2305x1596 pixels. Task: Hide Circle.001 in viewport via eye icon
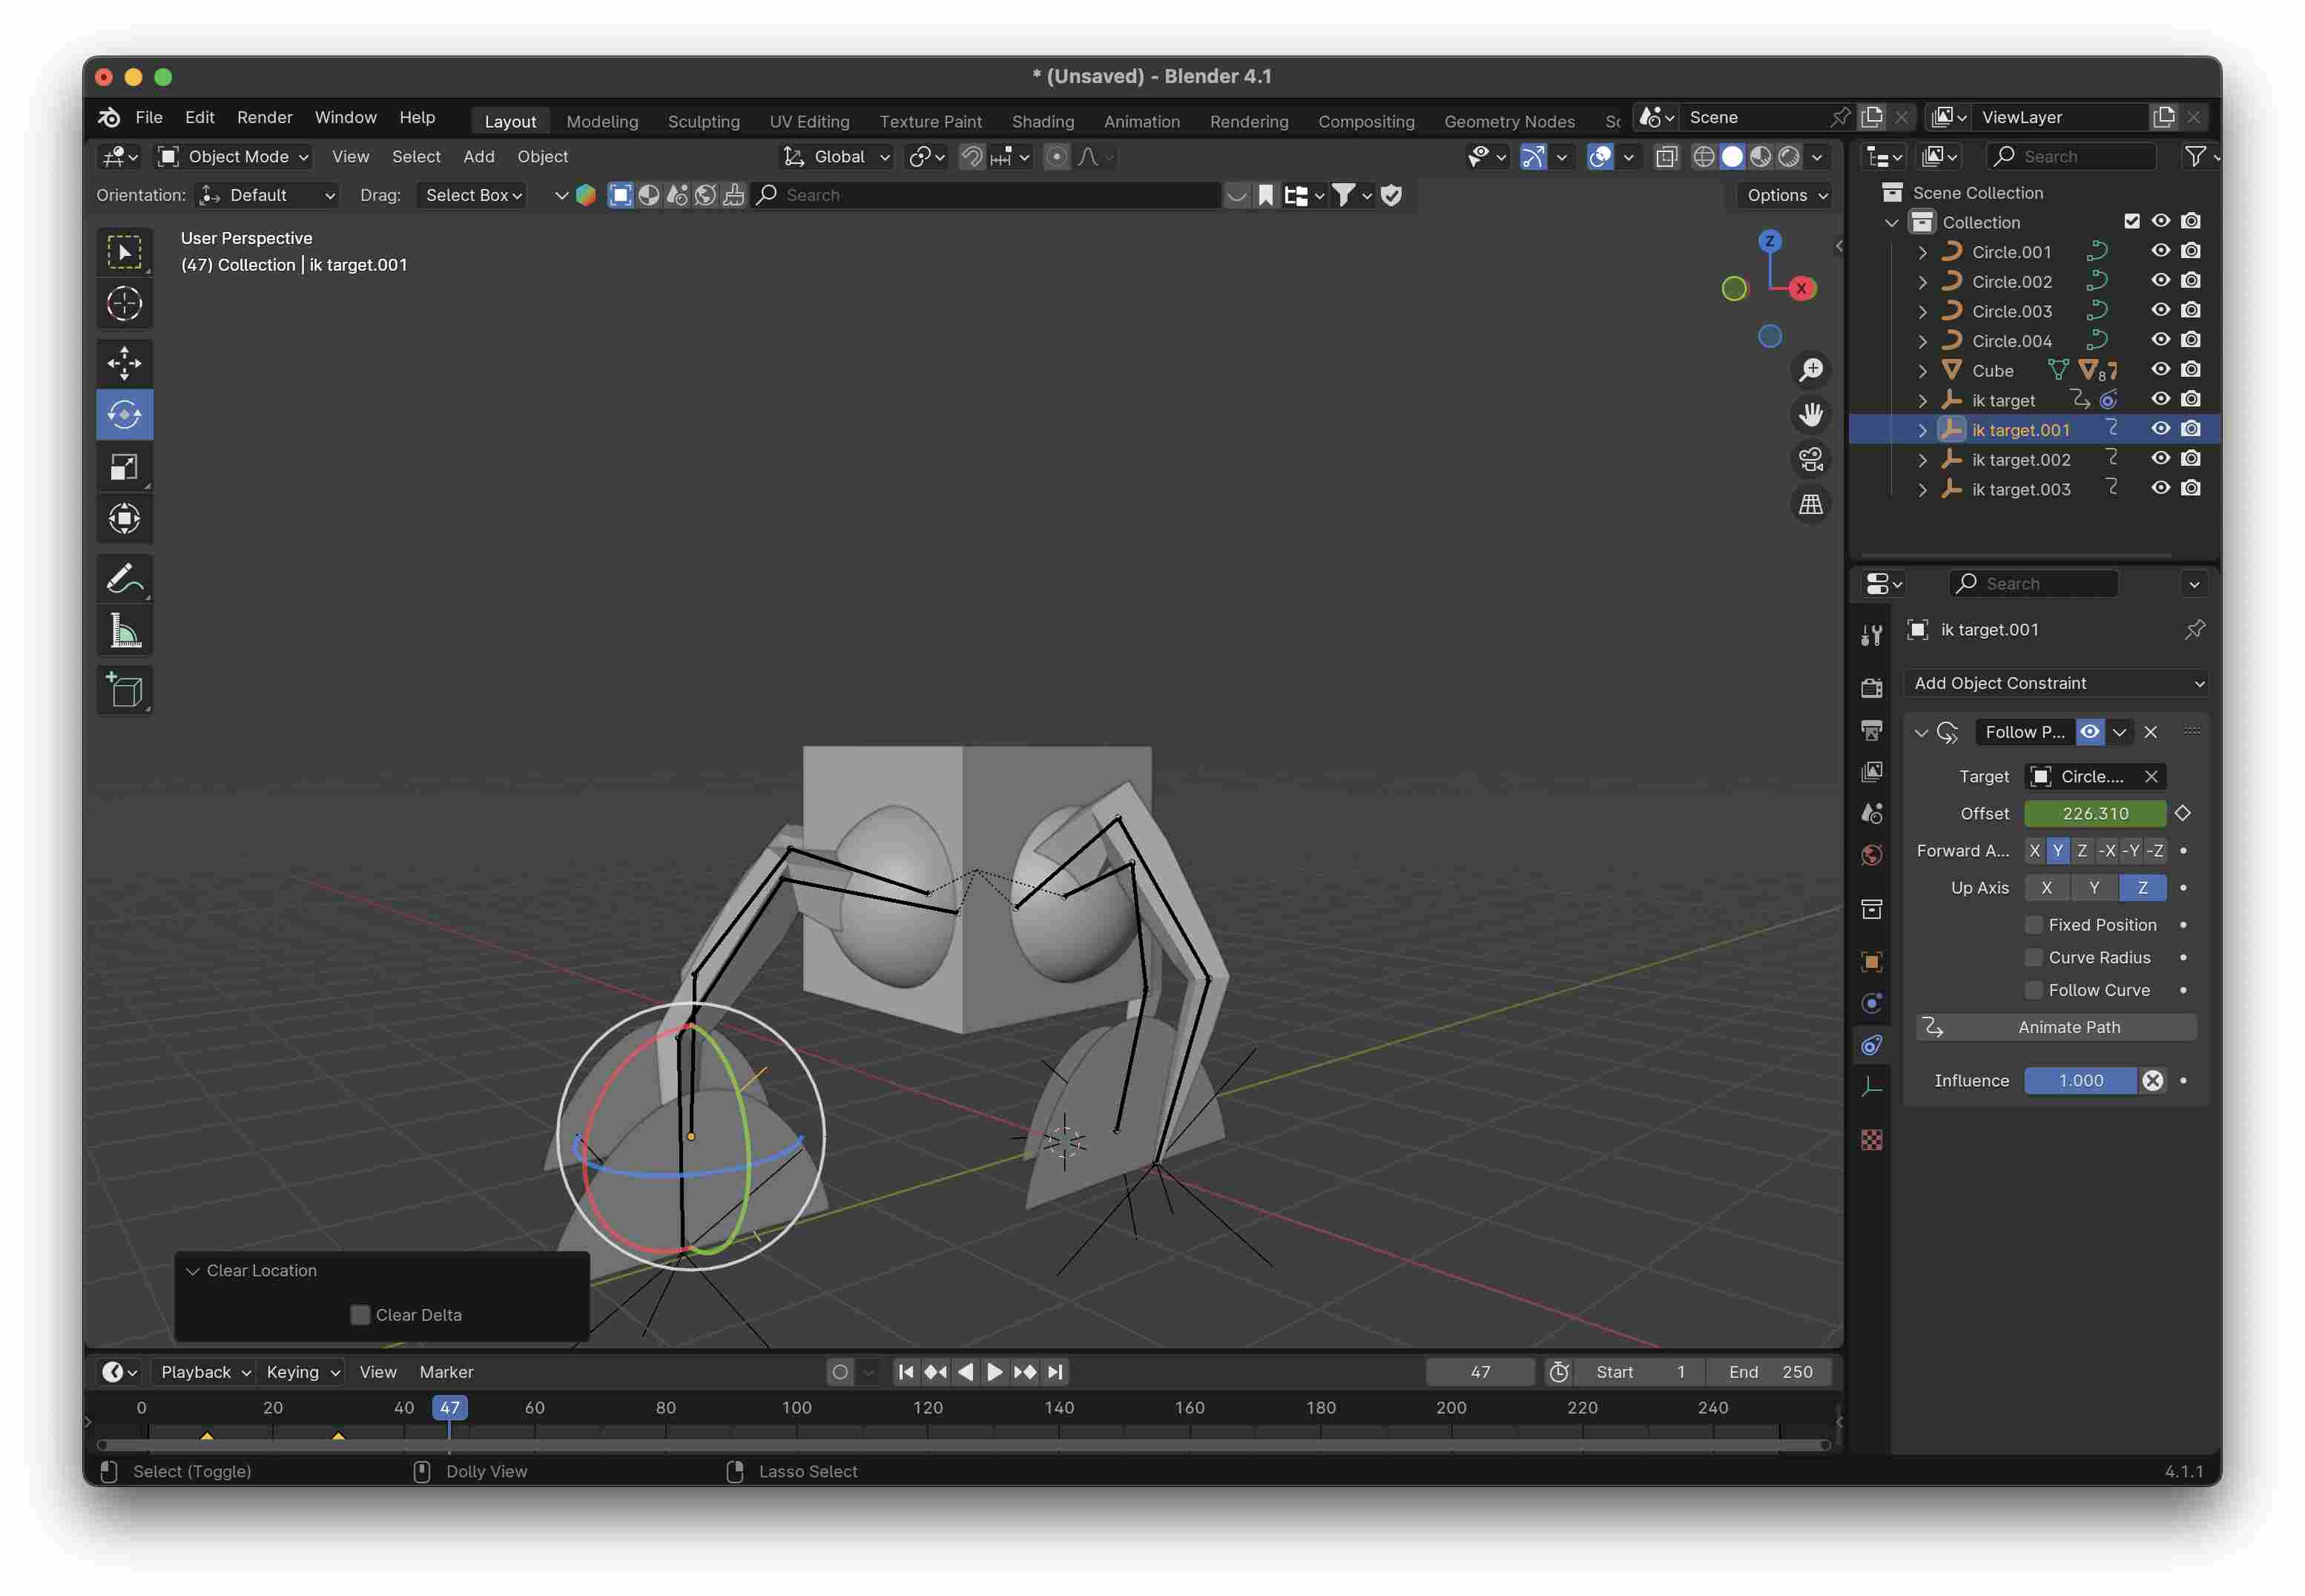[x=2160, y=251]
